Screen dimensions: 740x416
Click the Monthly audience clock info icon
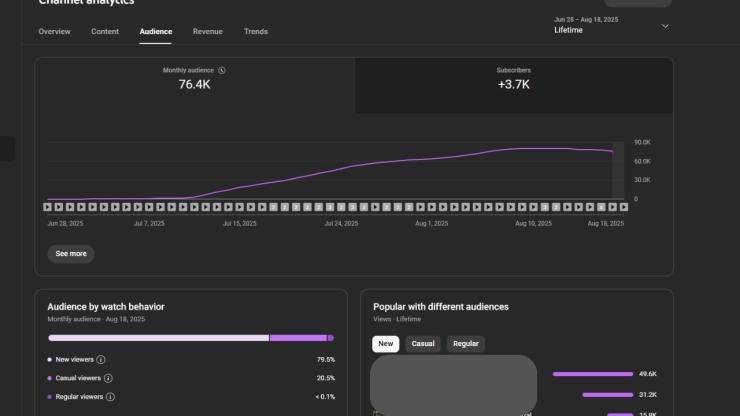pos(222,70)
